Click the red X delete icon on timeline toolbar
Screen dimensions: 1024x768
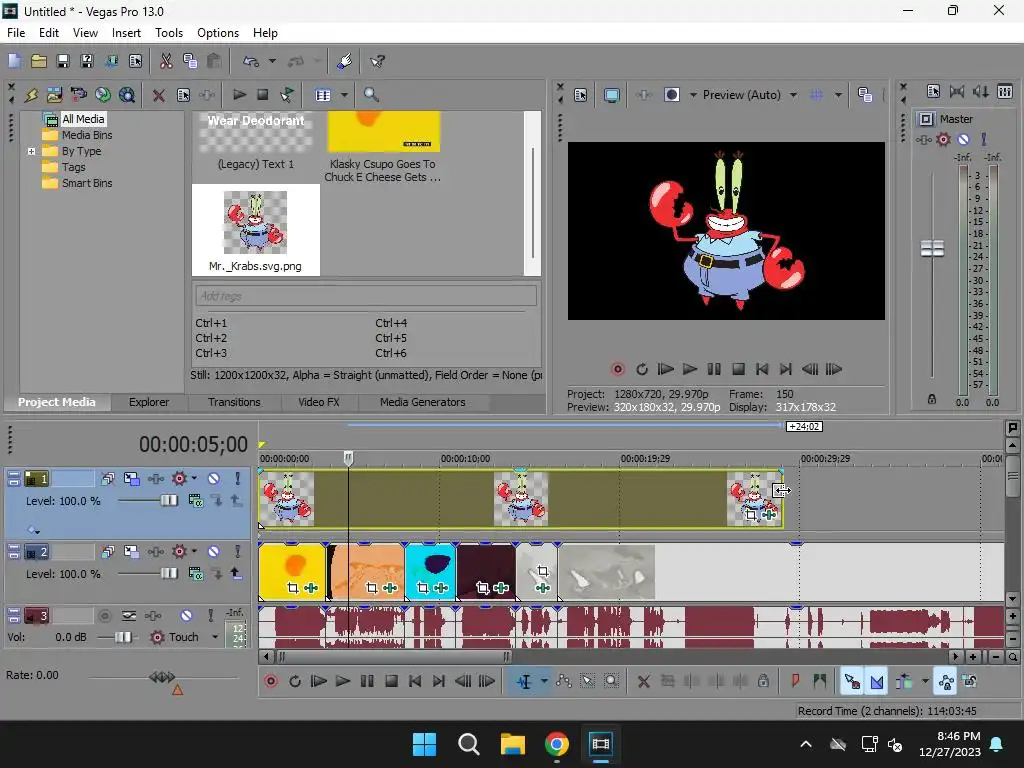click(x=643, y=682)
